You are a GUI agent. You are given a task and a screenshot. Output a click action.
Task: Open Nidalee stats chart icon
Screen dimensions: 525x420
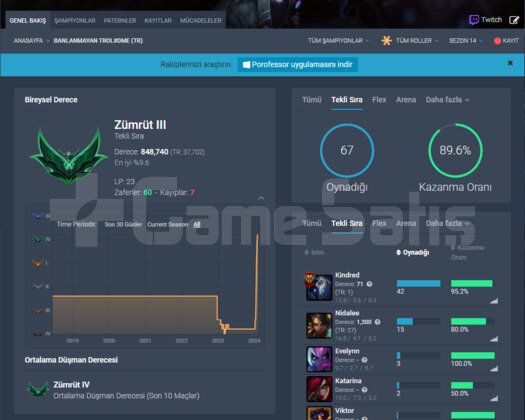point(494,339)
